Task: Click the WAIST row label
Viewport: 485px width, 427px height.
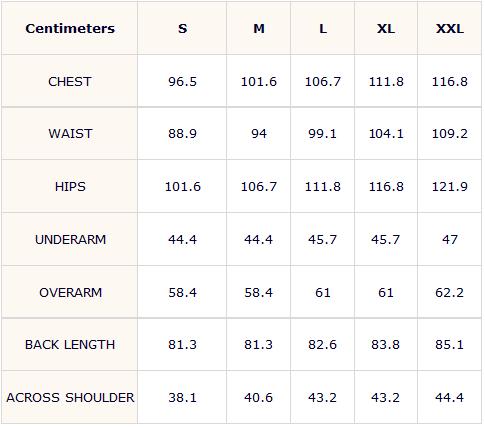Action: pyautogui.click(x=70, y=134)
